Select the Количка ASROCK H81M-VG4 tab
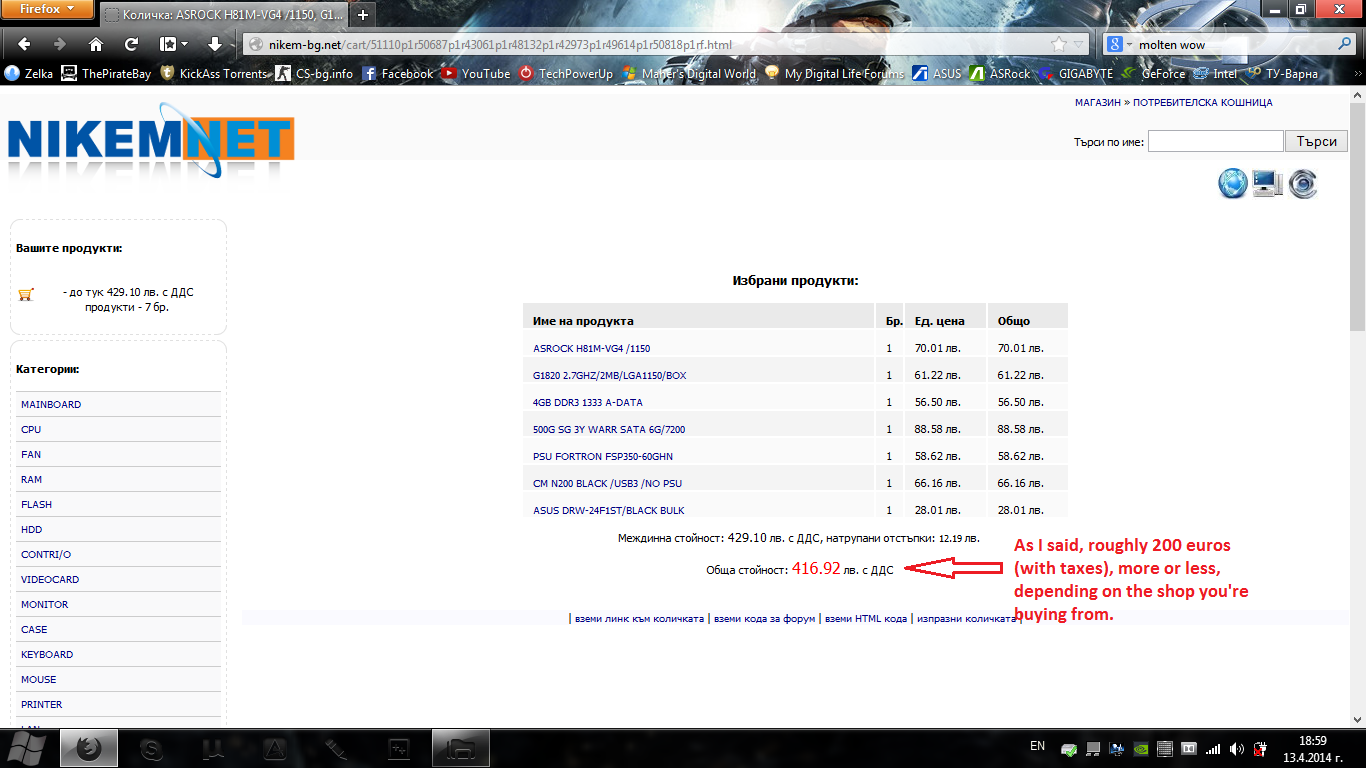 (x=223, y=15)
